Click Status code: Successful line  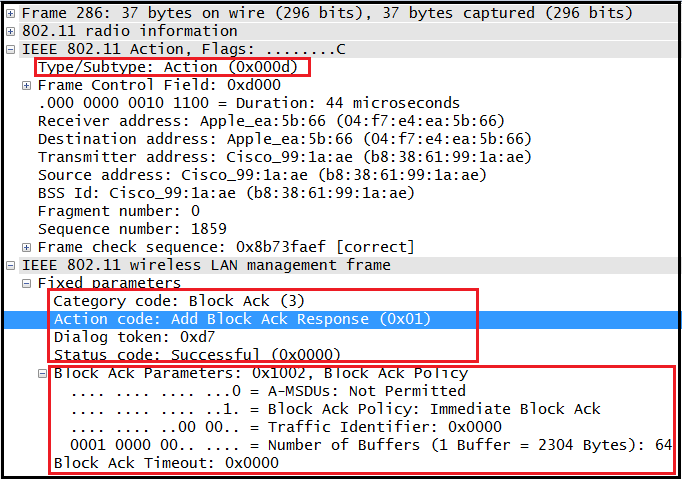pyautogui.click(x=196, y=355)
